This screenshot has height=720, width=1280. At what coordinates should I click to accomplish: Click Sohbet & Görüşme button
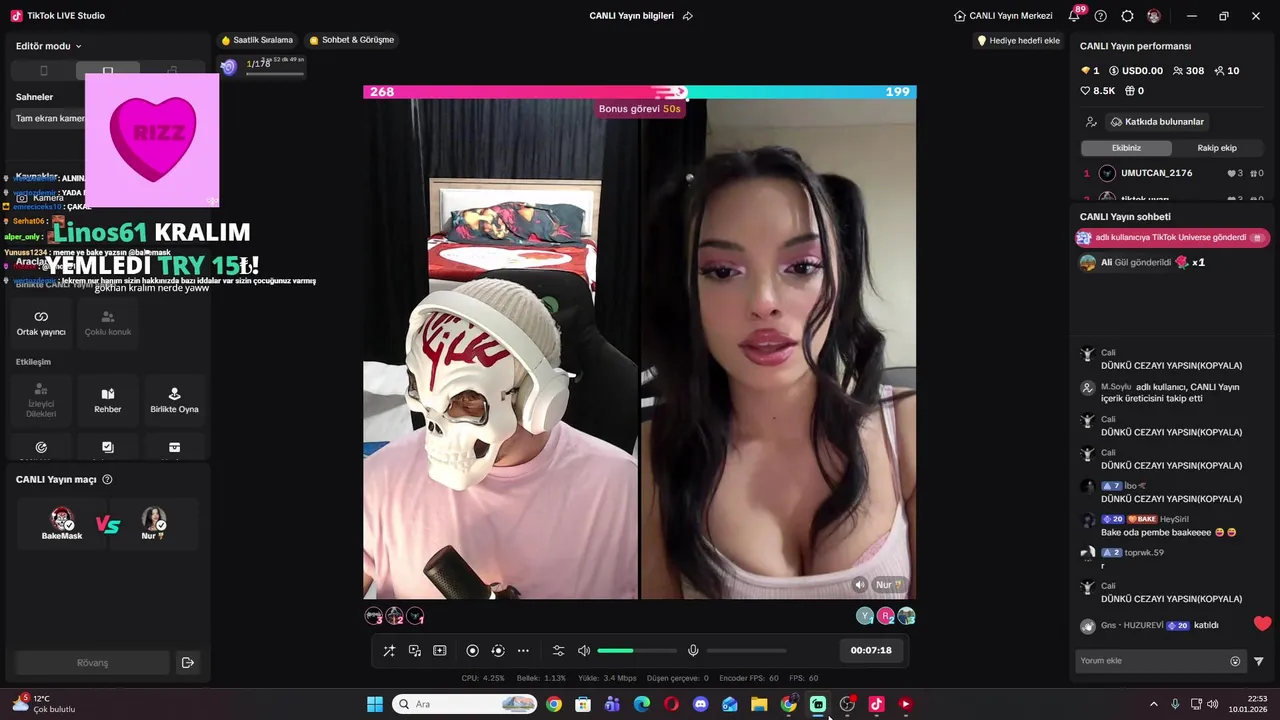click(352, 40)
